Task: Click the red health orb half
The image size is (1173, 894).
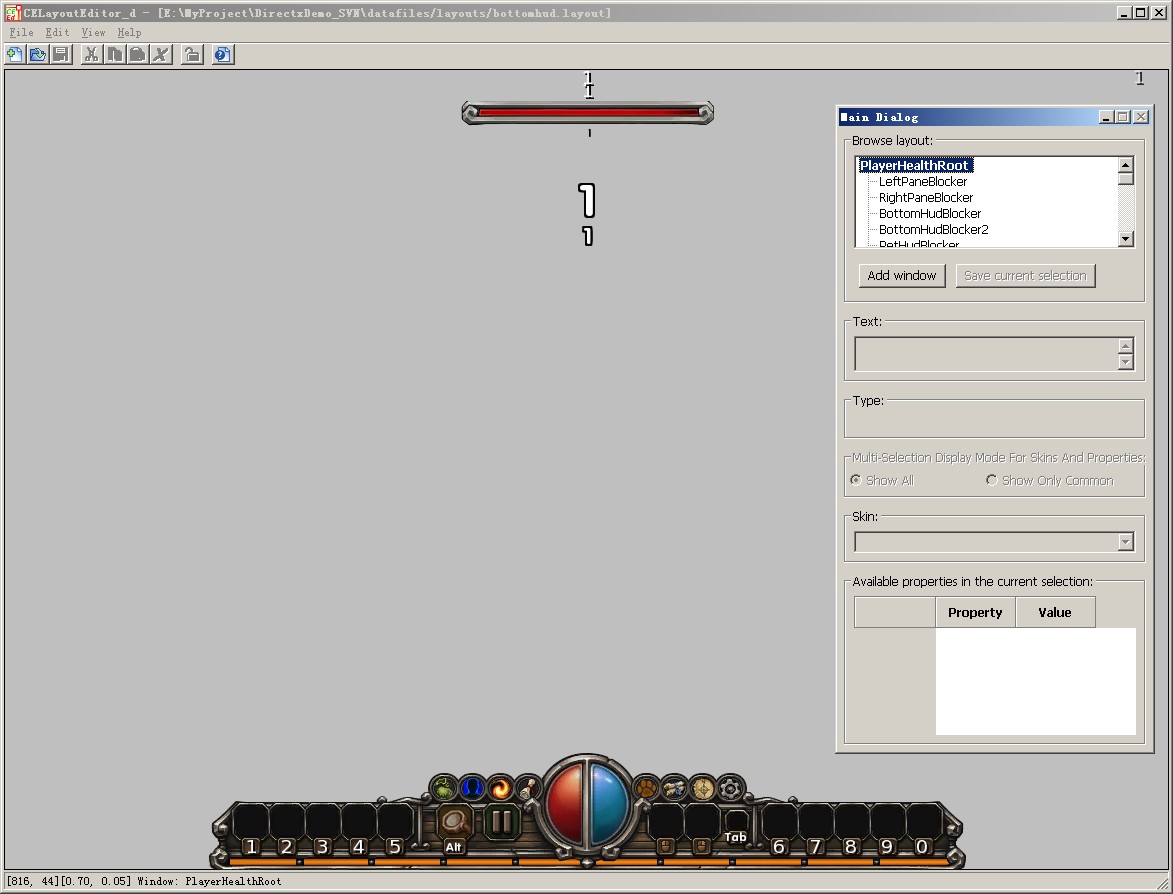Action: coord(566,804)
